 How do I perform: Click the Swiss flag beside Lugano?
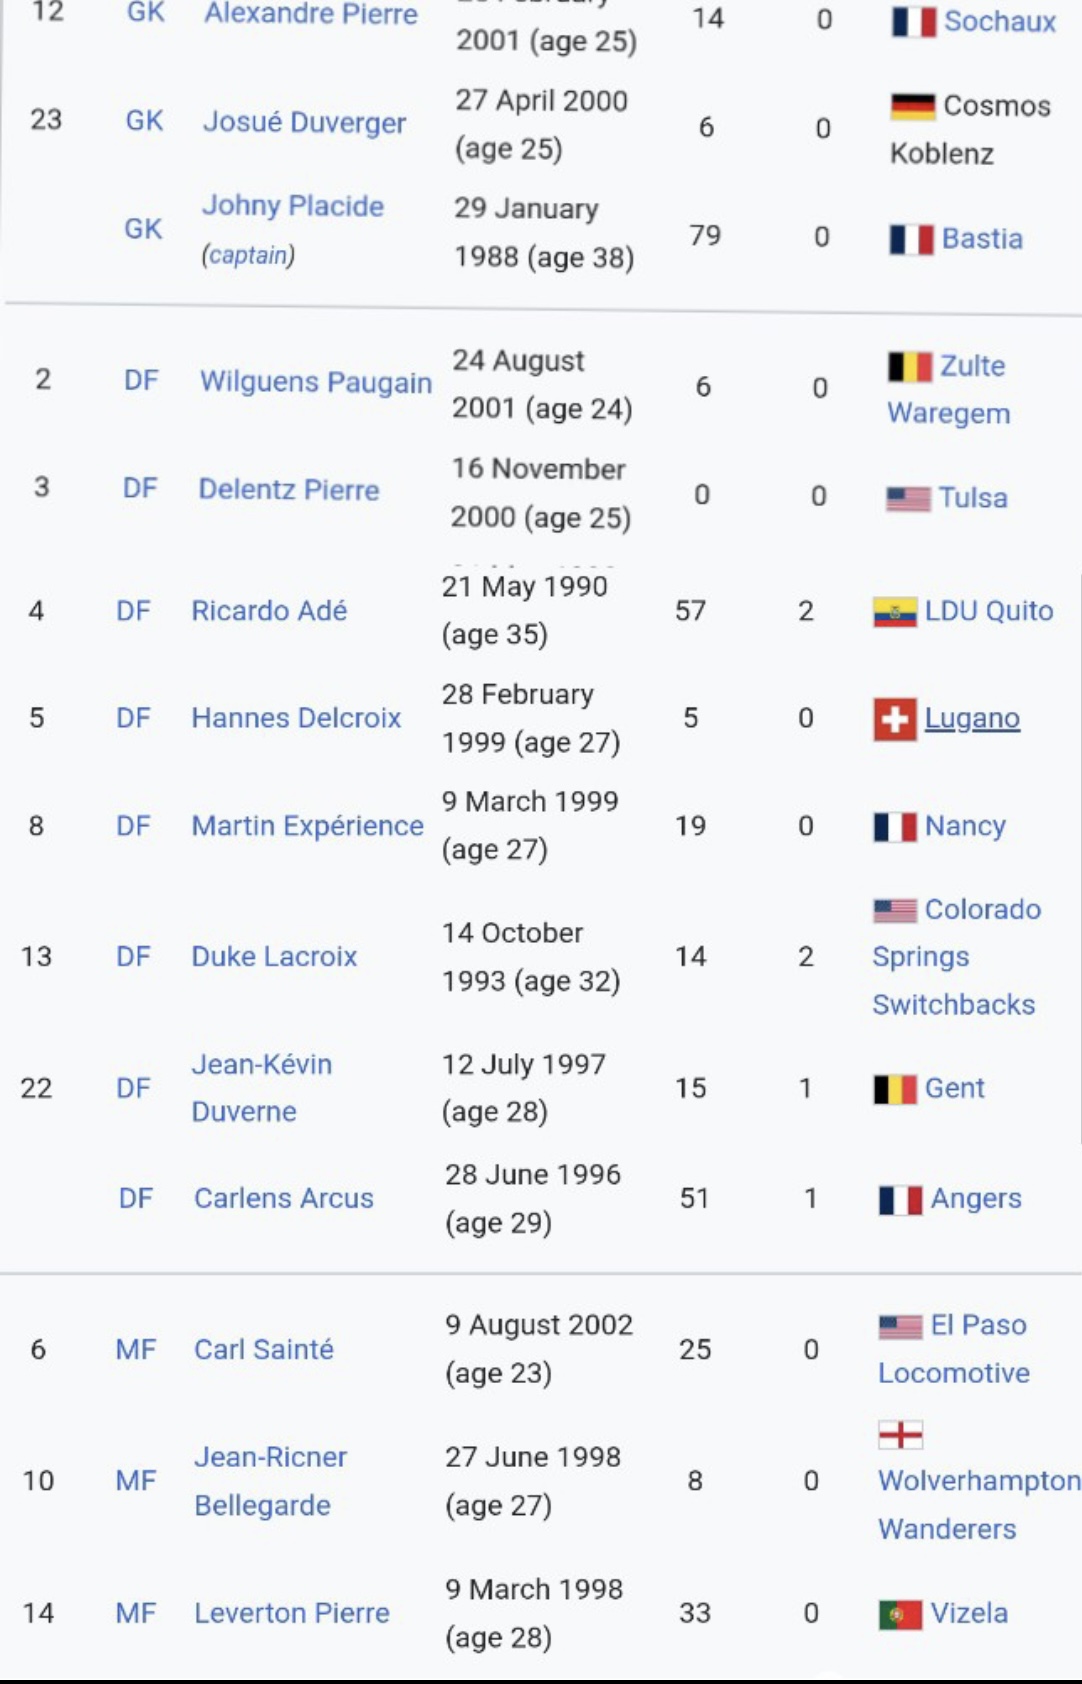point(894,719)
